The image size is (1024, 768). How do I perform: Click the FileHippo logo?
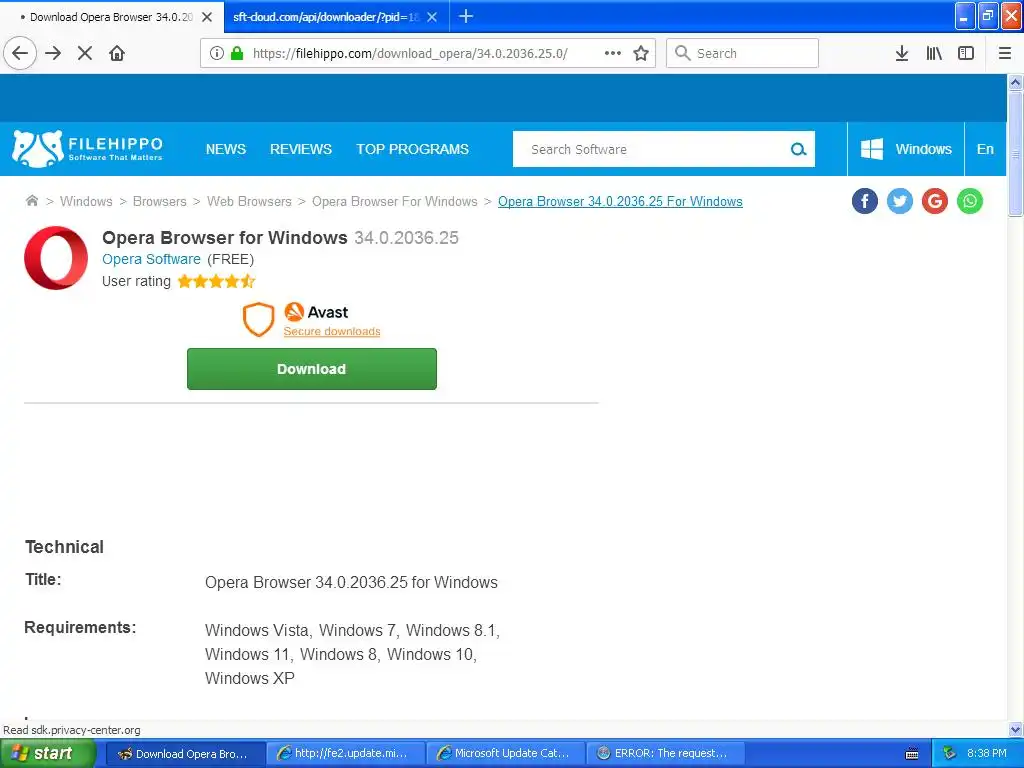[87, 148]
